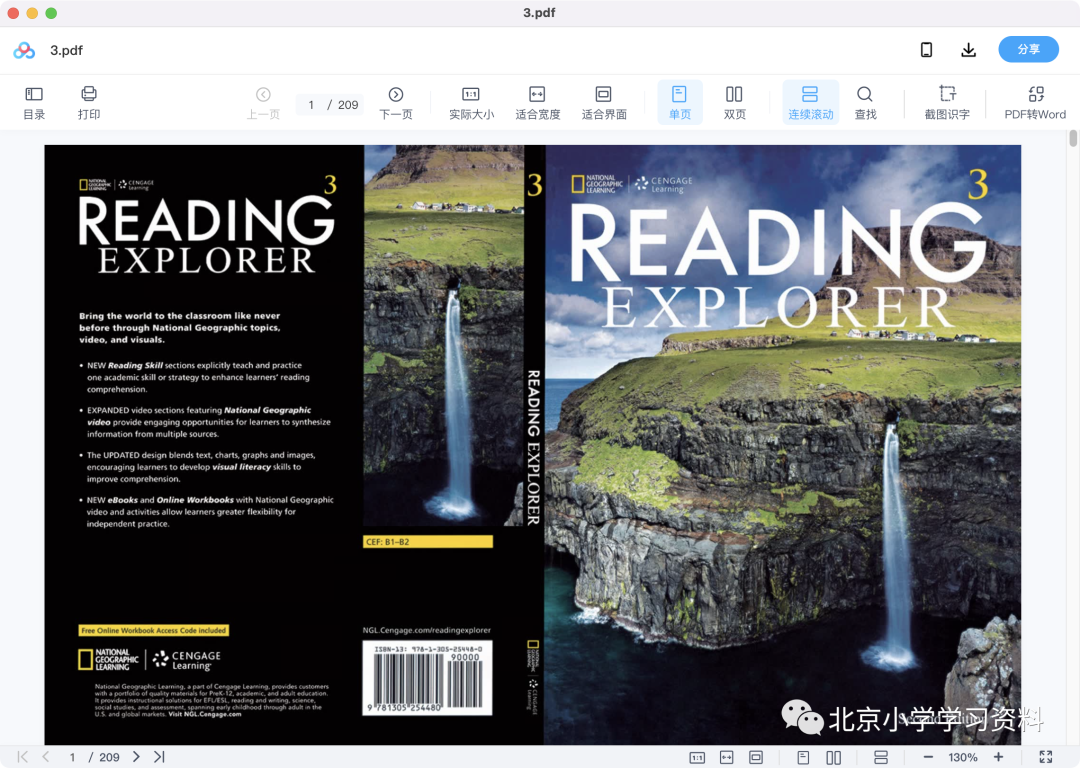Click the bottom bar double page icon
Screen dimensions: 1080x768
pos(833,758)
